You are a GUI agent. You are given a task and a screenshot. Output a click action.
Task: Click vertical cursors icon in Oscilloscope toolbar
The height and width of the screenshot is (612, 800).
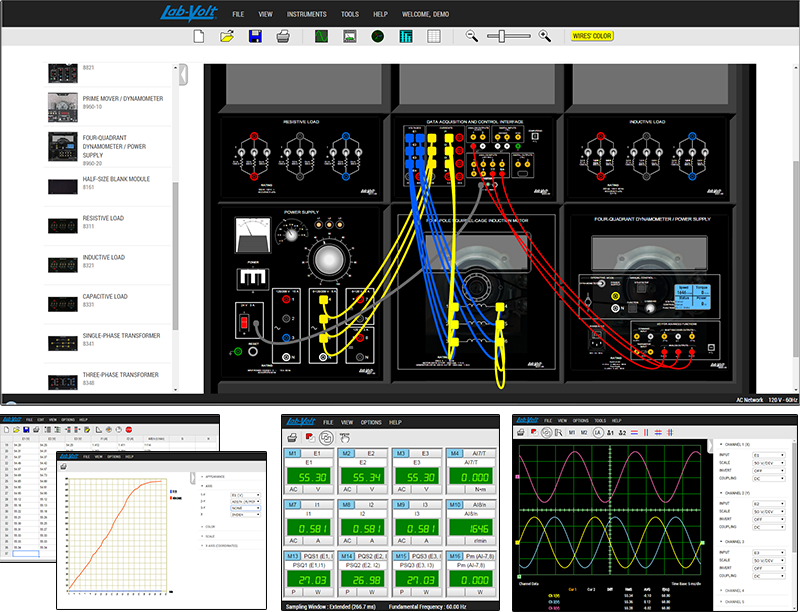[646, 432]
